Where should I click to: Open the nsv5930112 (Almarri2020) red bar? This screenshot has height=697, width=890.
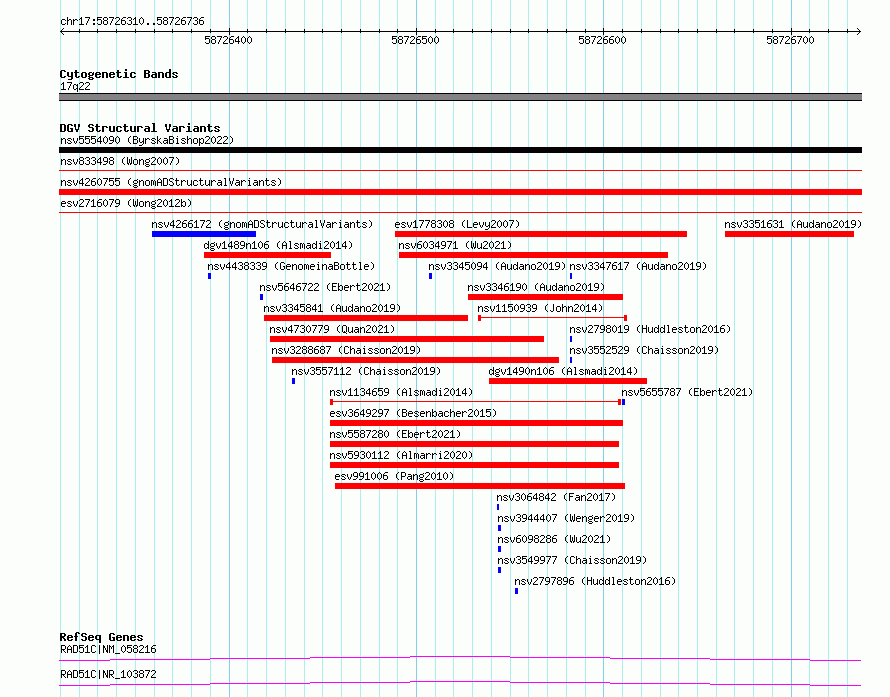[475, 465]
